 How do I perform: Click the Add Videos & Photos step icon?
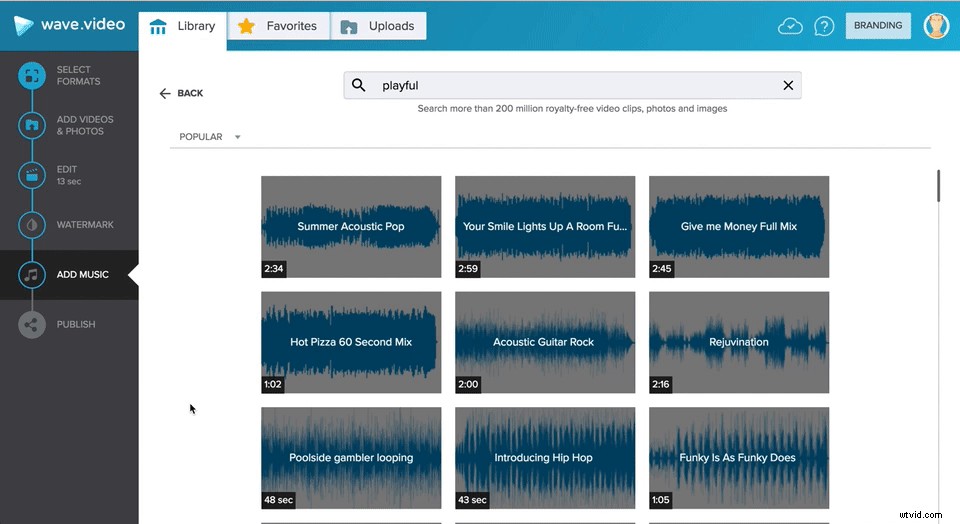(32, 125)
